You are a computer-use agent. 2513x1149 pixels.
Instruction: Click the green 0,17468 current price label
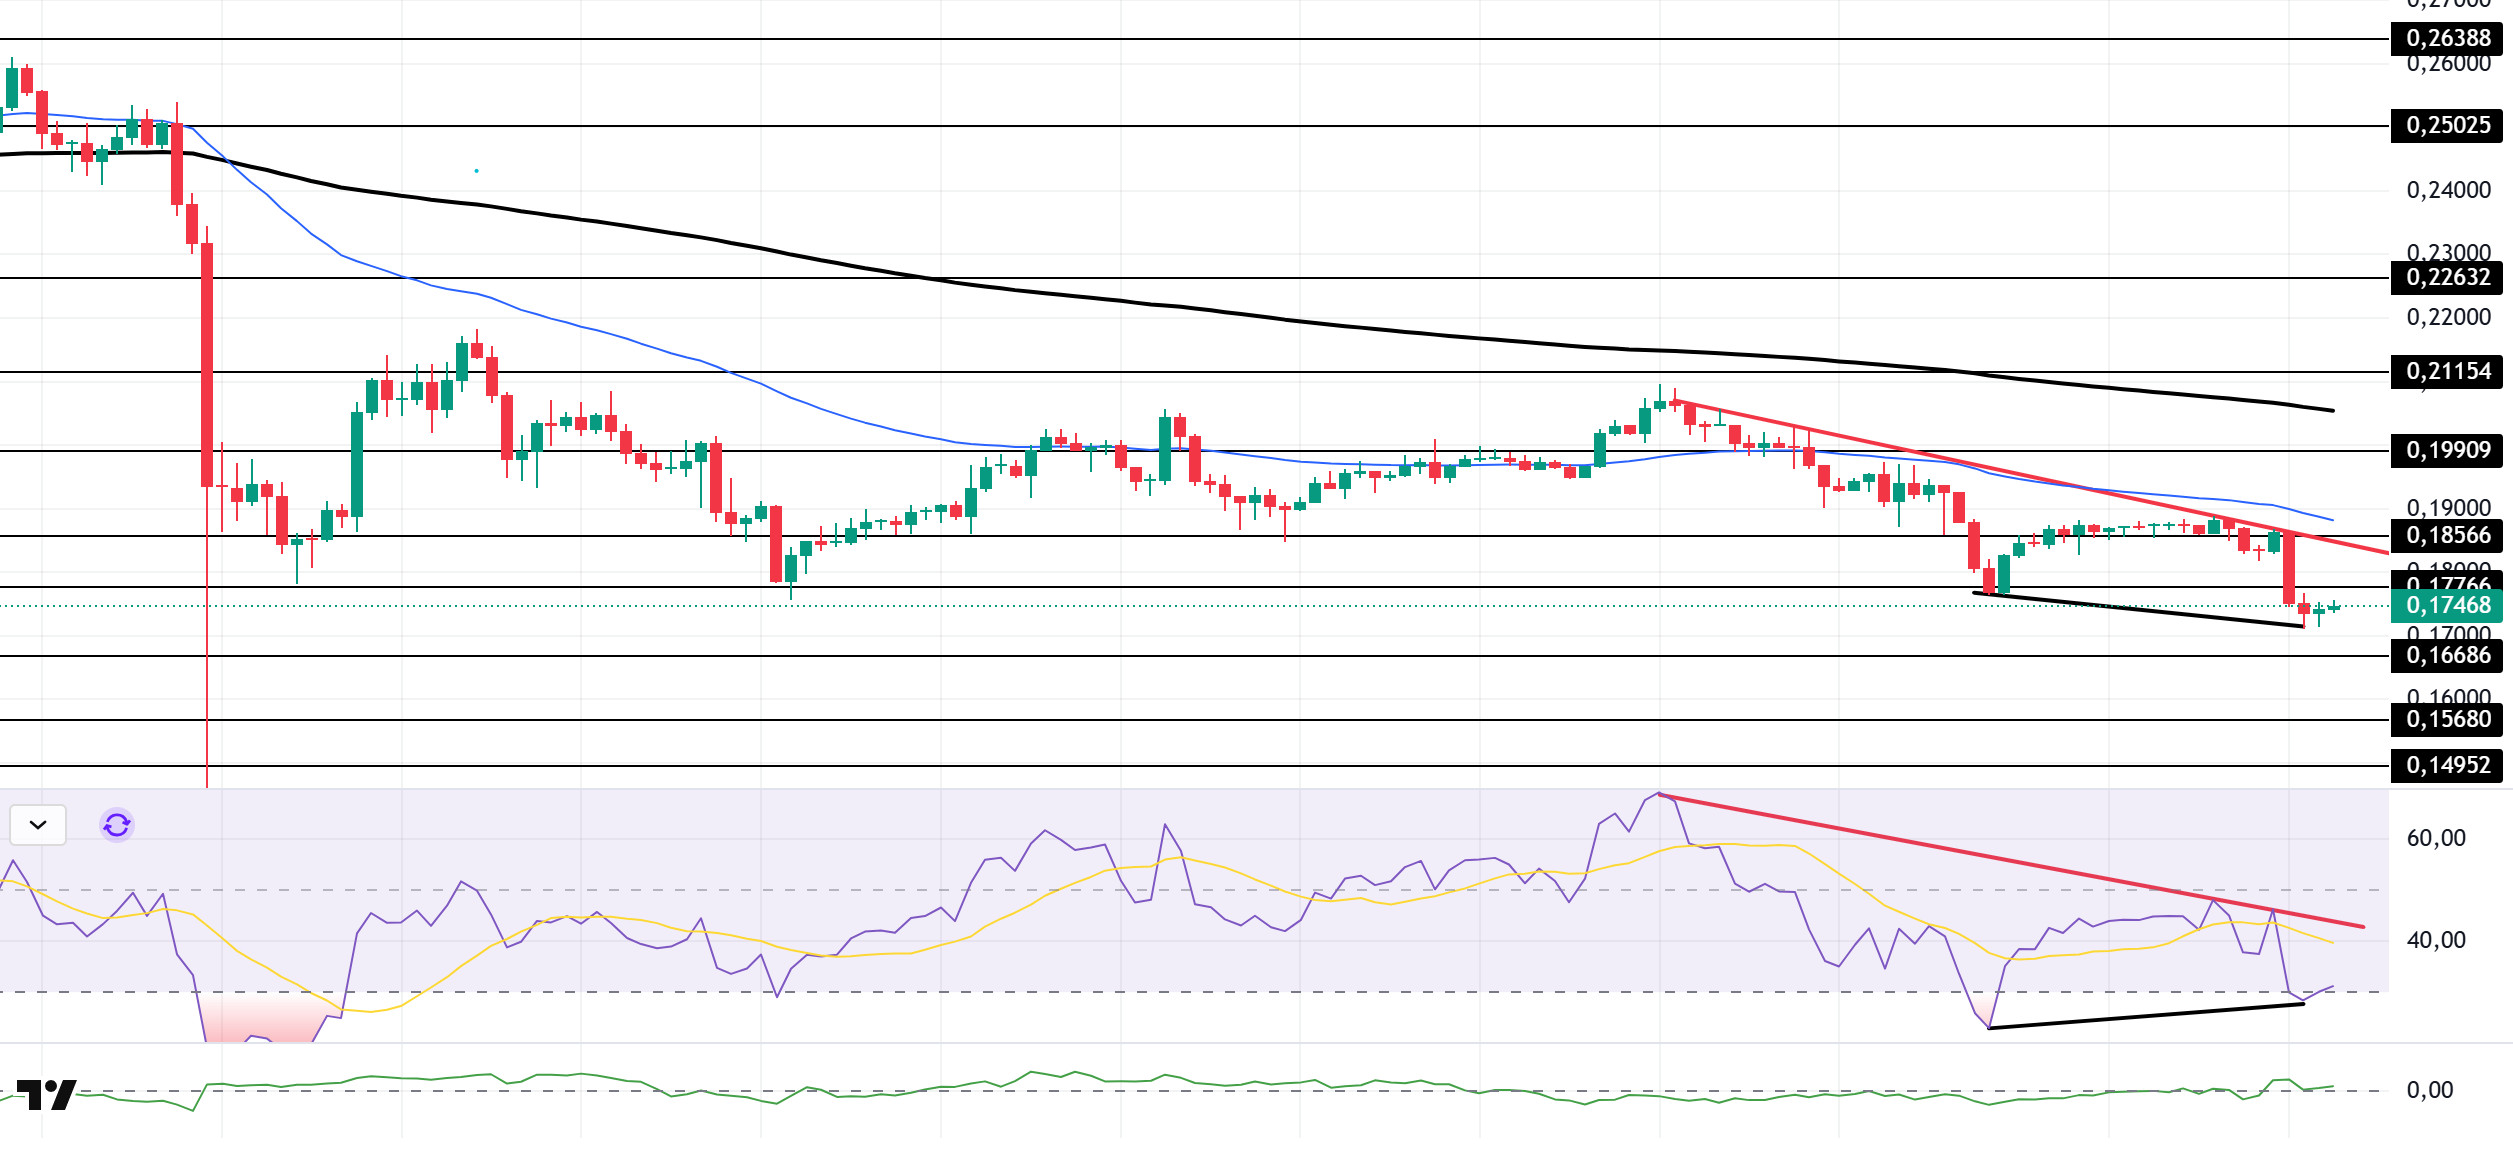tap(2446, 605)
